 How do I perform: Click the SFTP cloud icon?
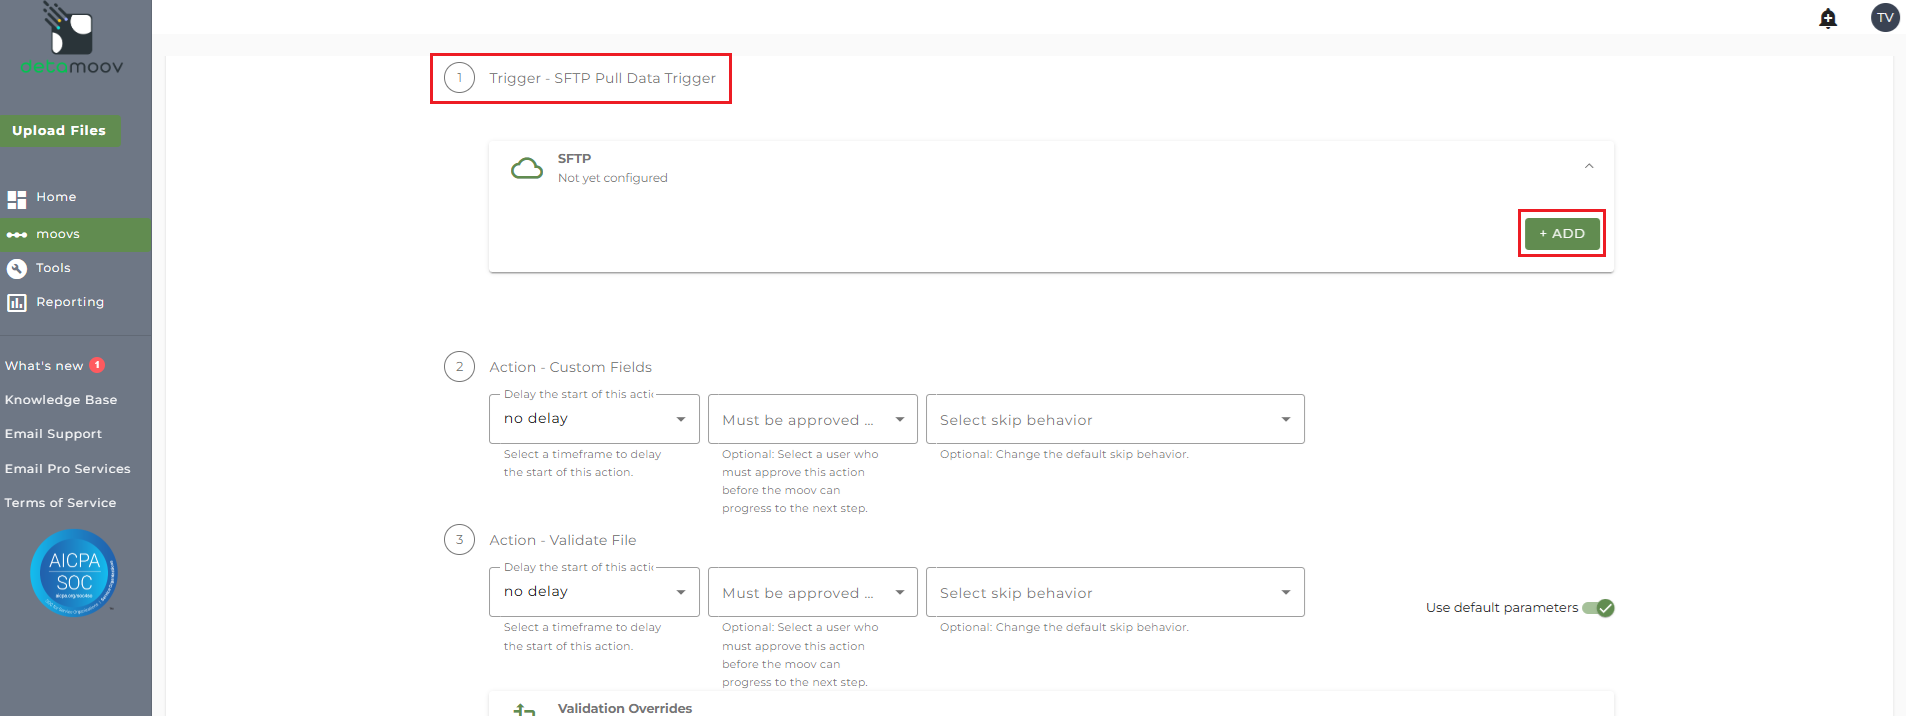[x=527, y=168]
